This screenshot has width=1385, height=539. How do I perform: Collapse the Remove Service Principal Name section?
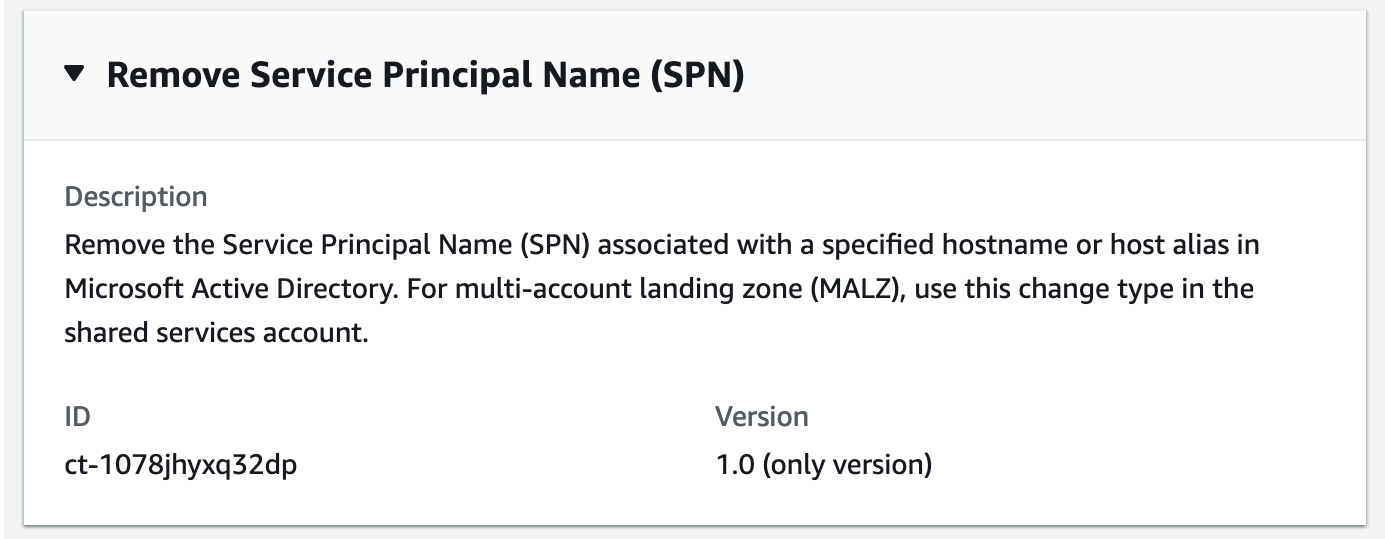pyautogui.click(x=76, y=74)
